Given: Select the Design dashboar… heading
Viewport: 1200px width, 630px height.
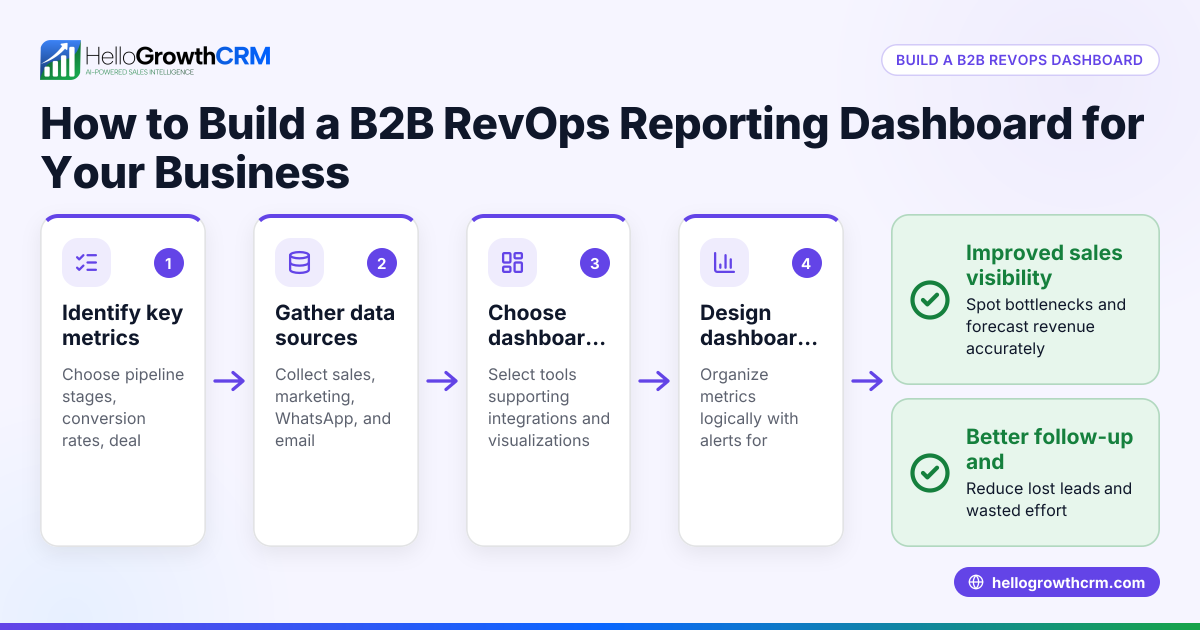Looking at the screenshot, I should [x=759, y=325].
